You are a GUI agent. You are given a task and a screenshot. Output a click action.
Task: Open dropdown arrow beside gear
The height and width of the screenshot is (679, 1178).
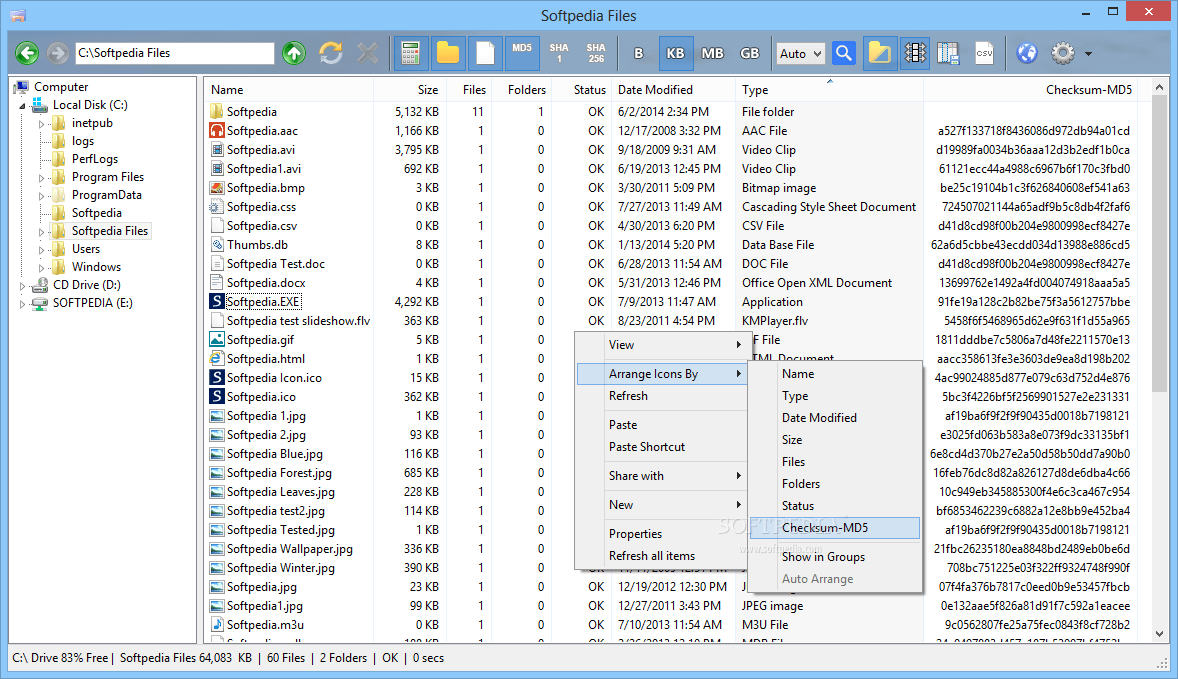click(x=1088, y=54)
